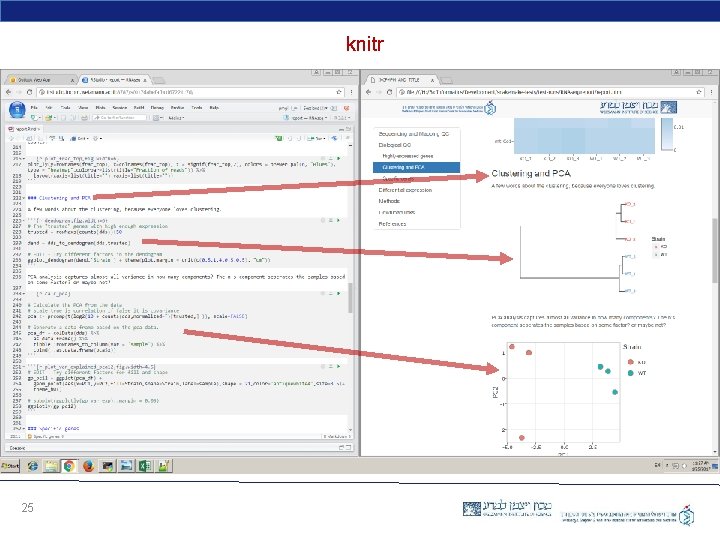This screenshot has width=720, height=540.
Task: Click the Insert chunk icon in the editor toolbar
Action: point(279,138)
